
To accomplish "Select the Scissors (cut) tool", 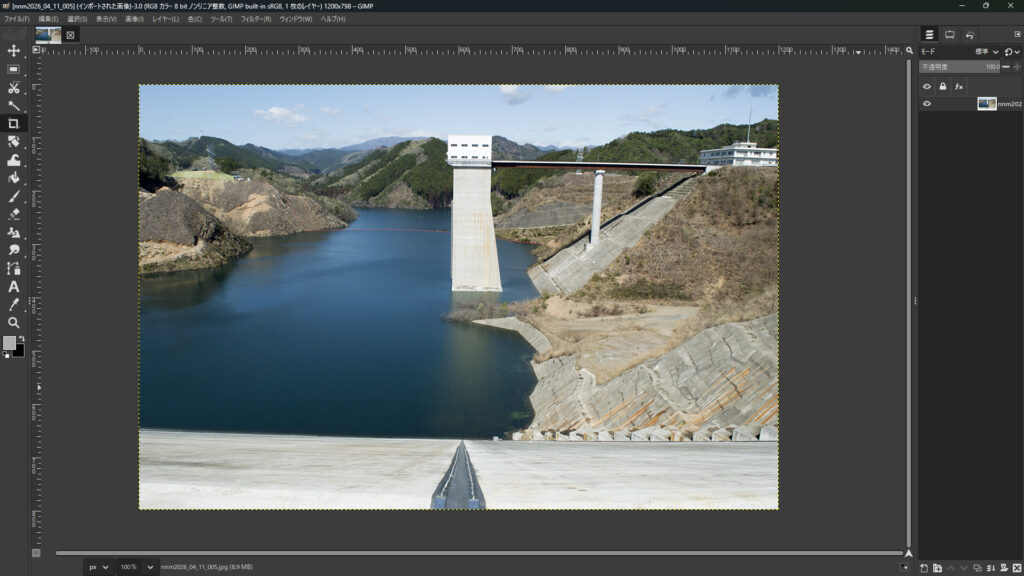I will pyautogui.click(x=14, y=88).
